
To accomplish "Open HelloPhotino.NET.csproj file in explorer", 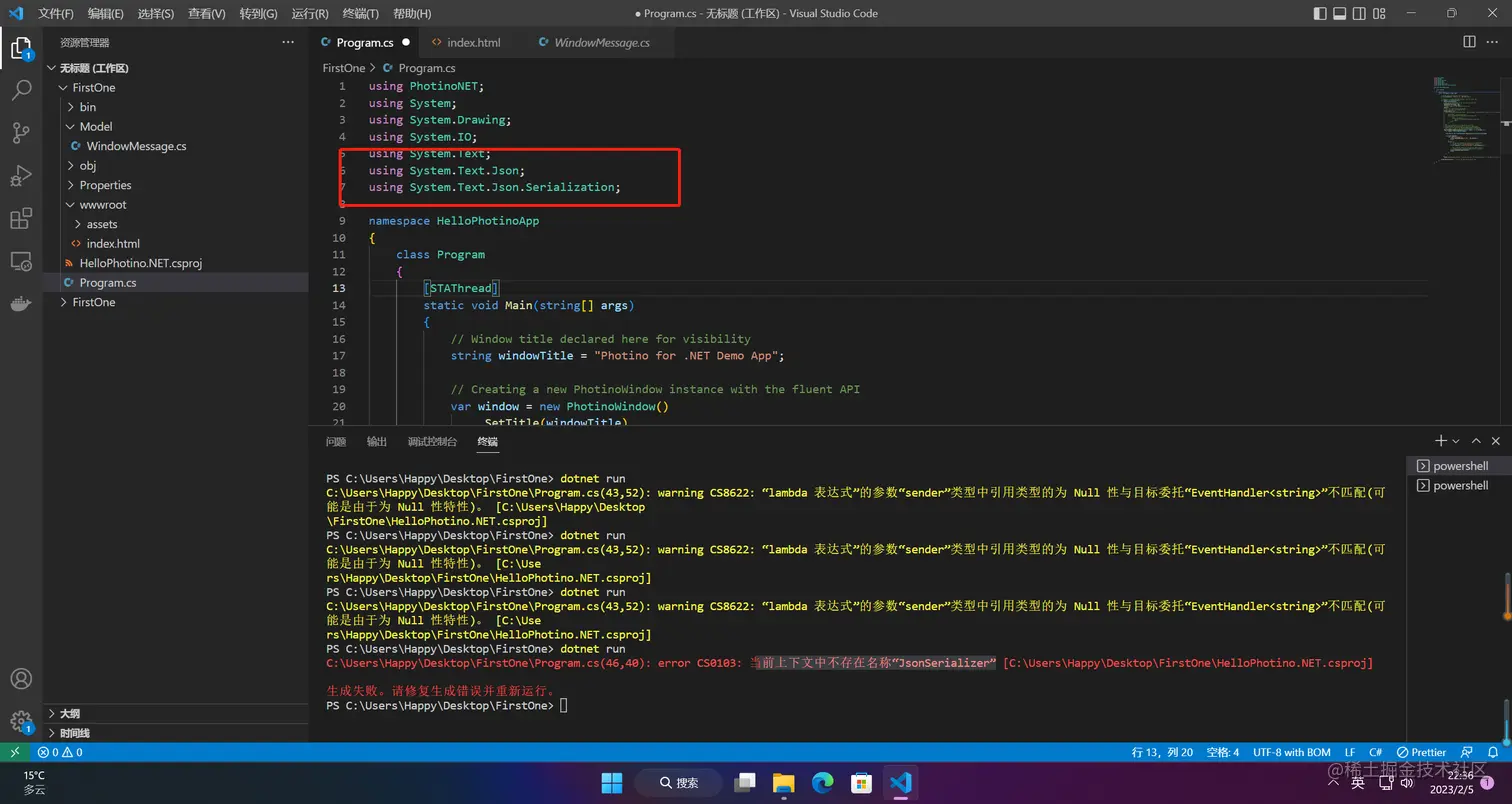I will pos(140,263).
